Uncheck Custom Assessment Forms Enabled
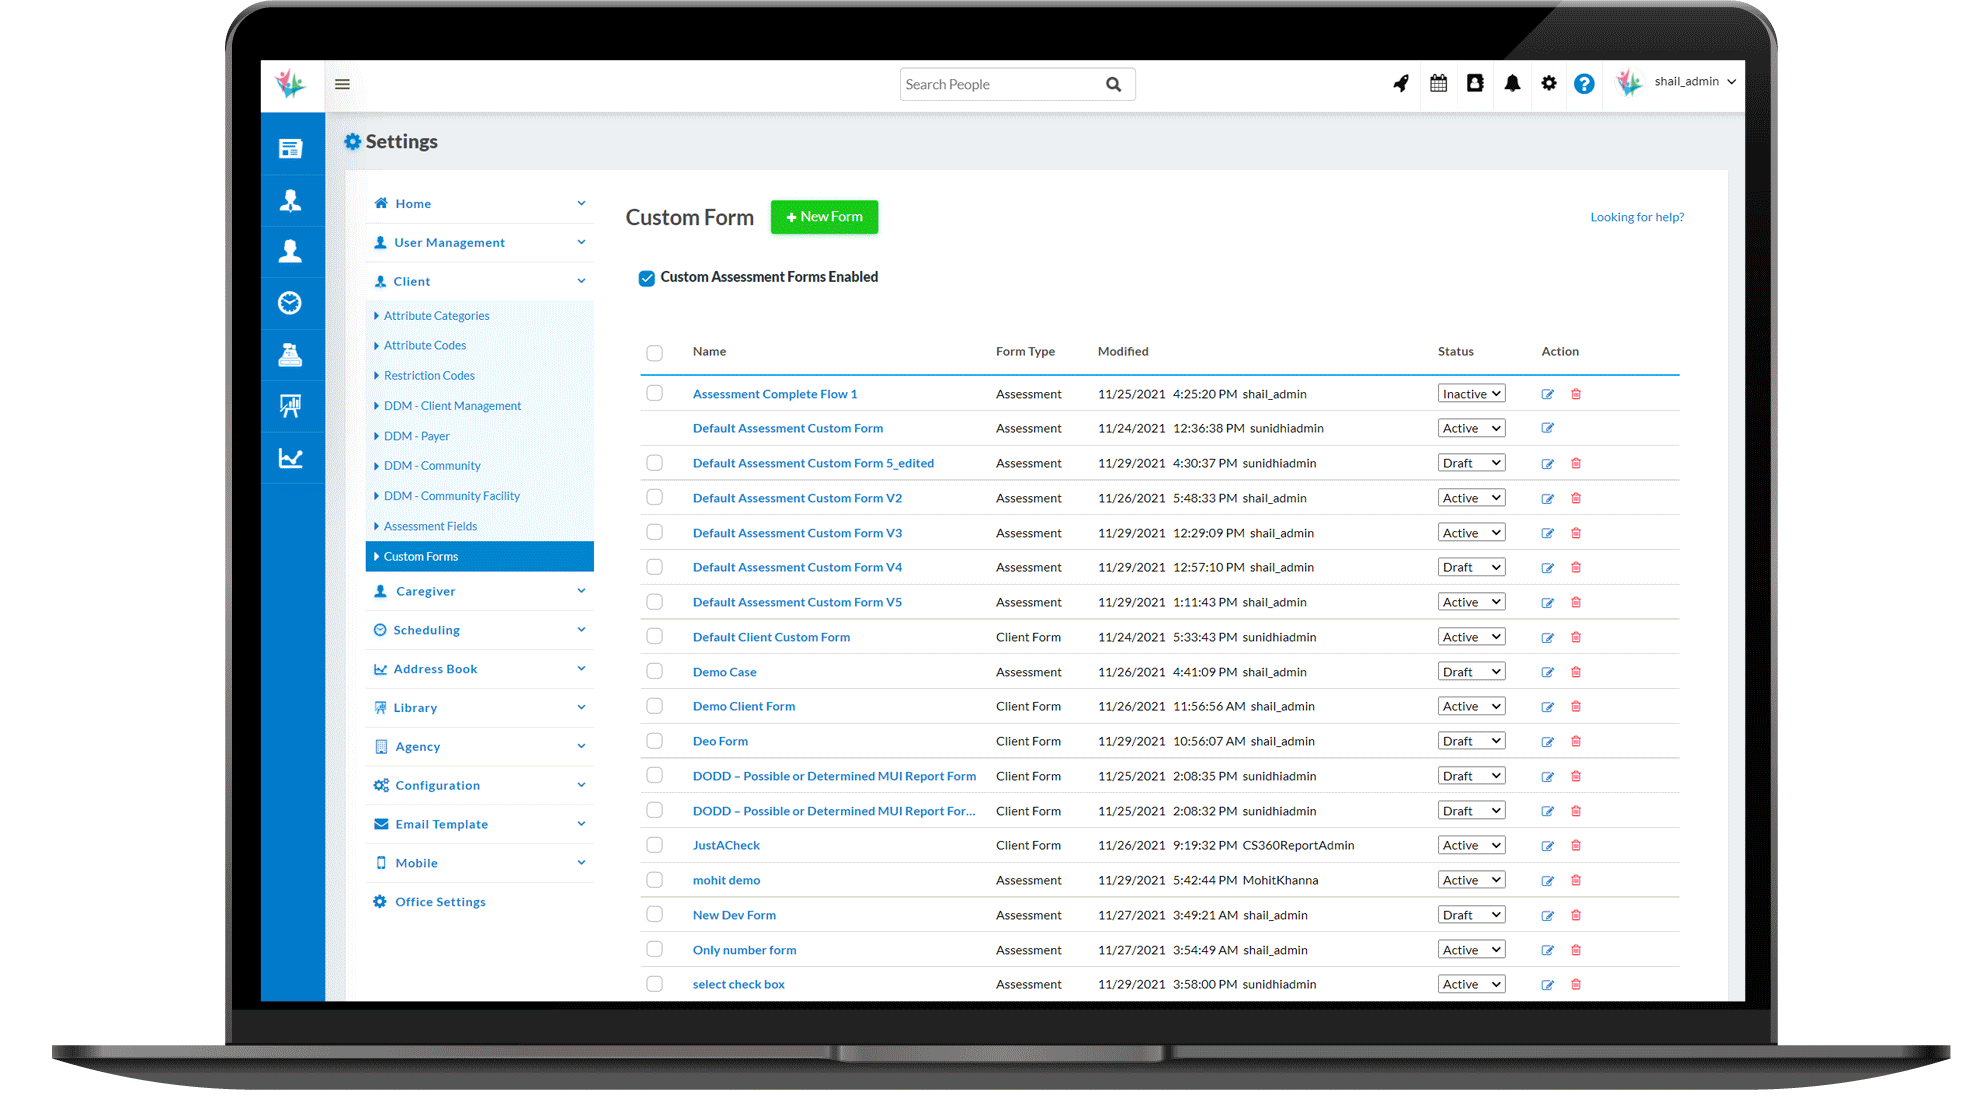The width and height of the screenshot is (1964, 1102). (x=647, y=278)
